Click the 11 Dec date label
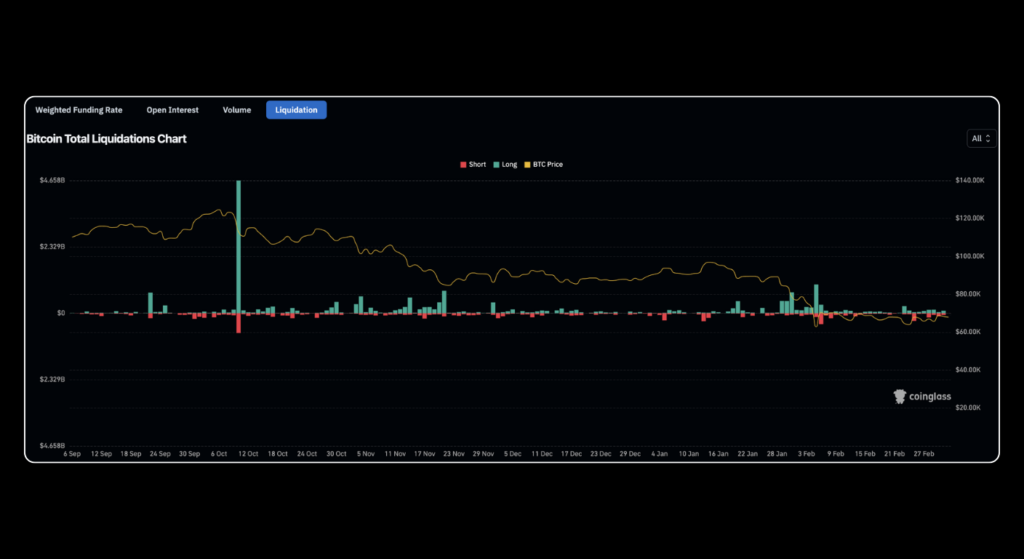This screenshot has height=559, width=1024. point(542,453)
